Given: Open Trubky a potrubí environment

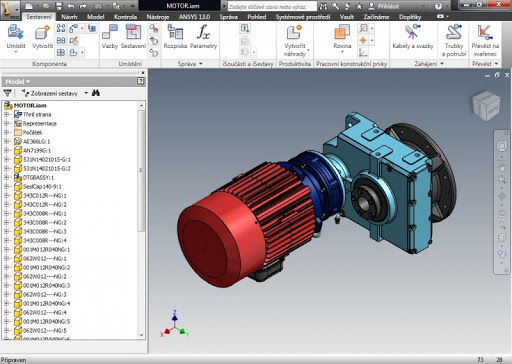Looking at the screenshot, I should point(453,33).
